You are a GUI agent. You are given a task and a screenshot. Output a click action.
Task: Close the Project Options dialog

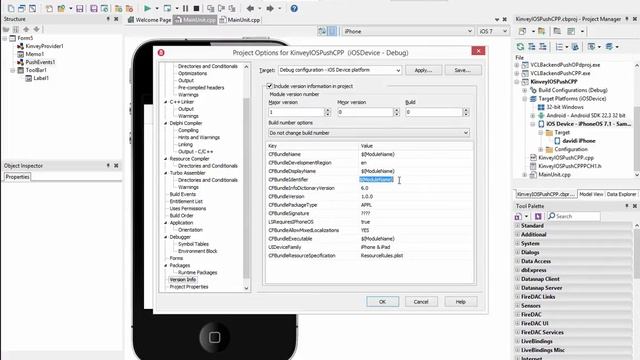coord(478,51)
